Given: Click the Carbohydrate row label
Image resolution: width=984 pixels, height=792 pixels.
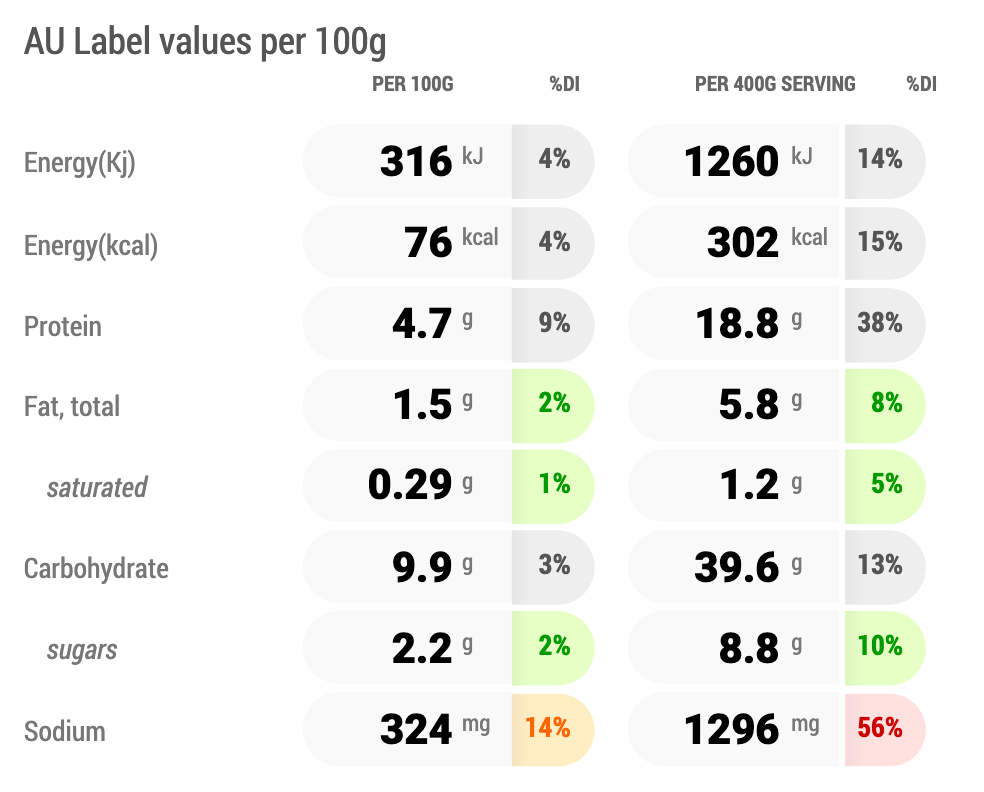Looking at the screenshot, I should pos(96,569).
